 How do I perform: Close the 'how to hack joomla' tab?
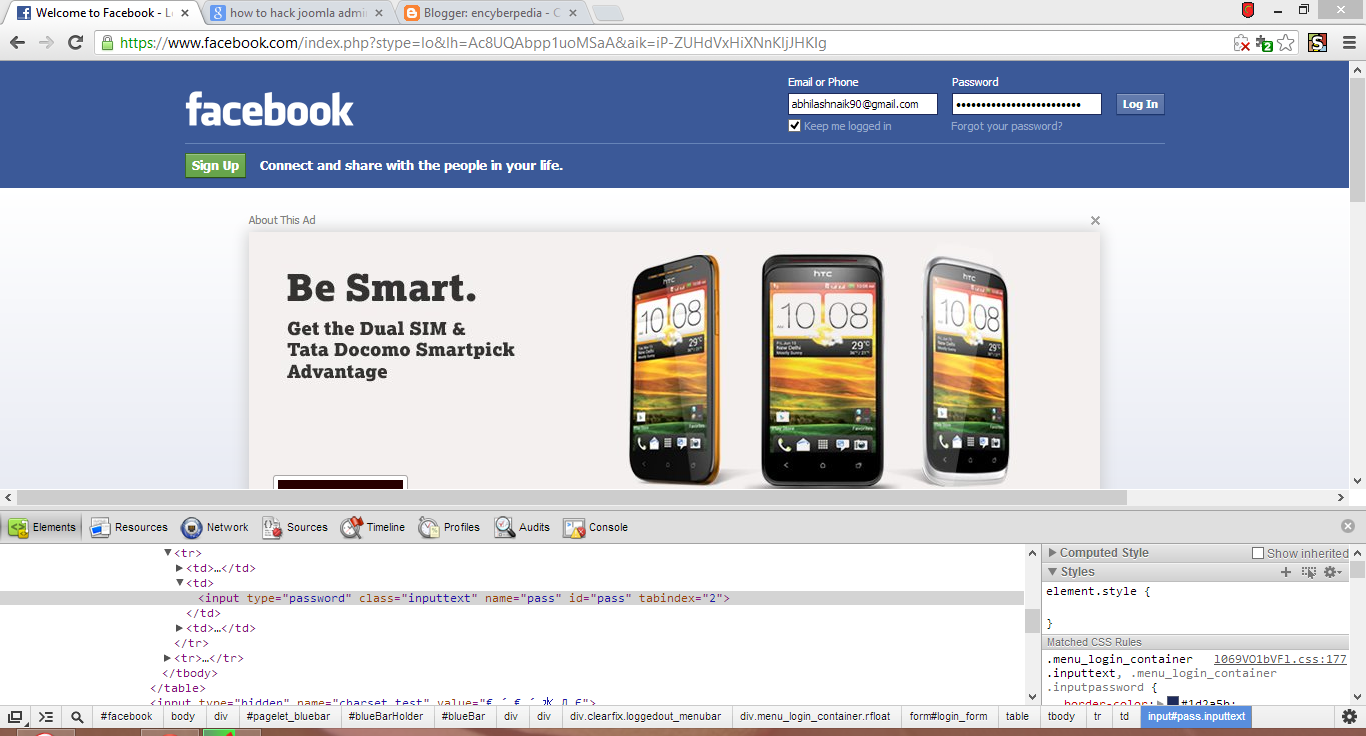tap(378, 13)
